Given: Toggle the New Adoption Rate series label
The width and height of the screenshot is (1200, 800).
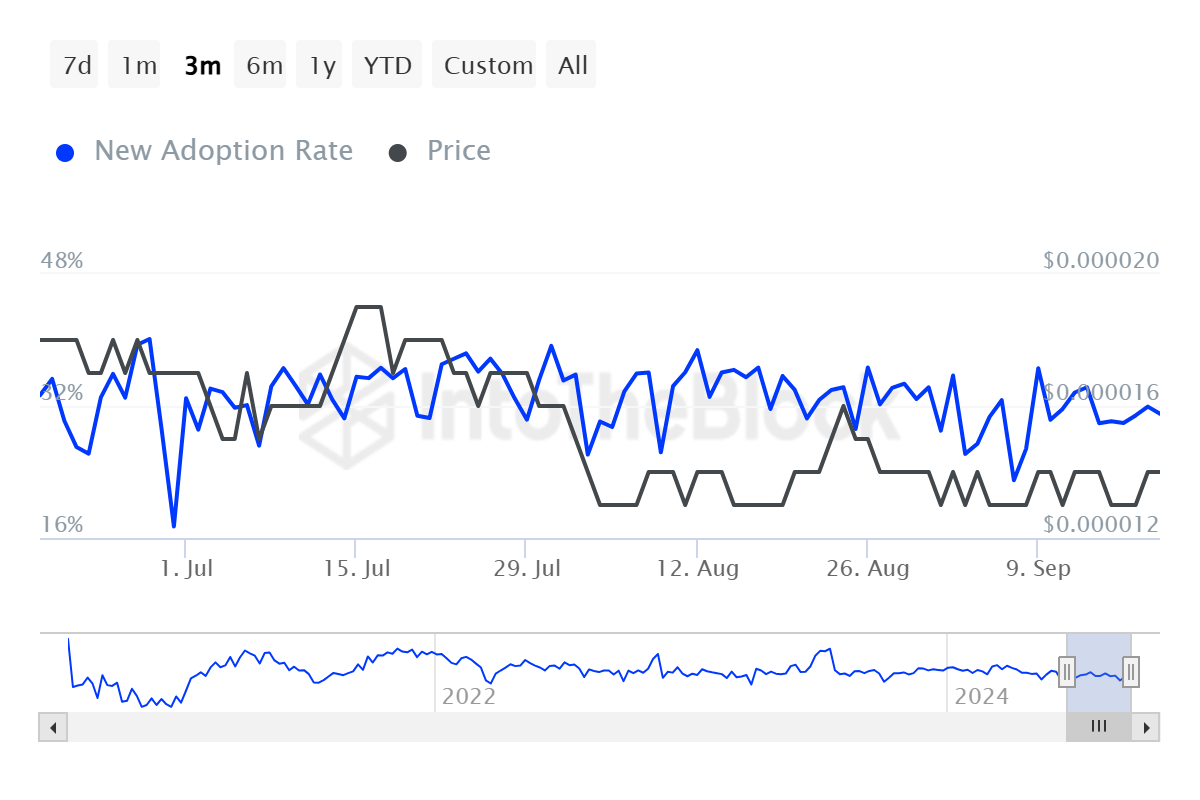Looking at the screenshot, I should click(223, 151).
